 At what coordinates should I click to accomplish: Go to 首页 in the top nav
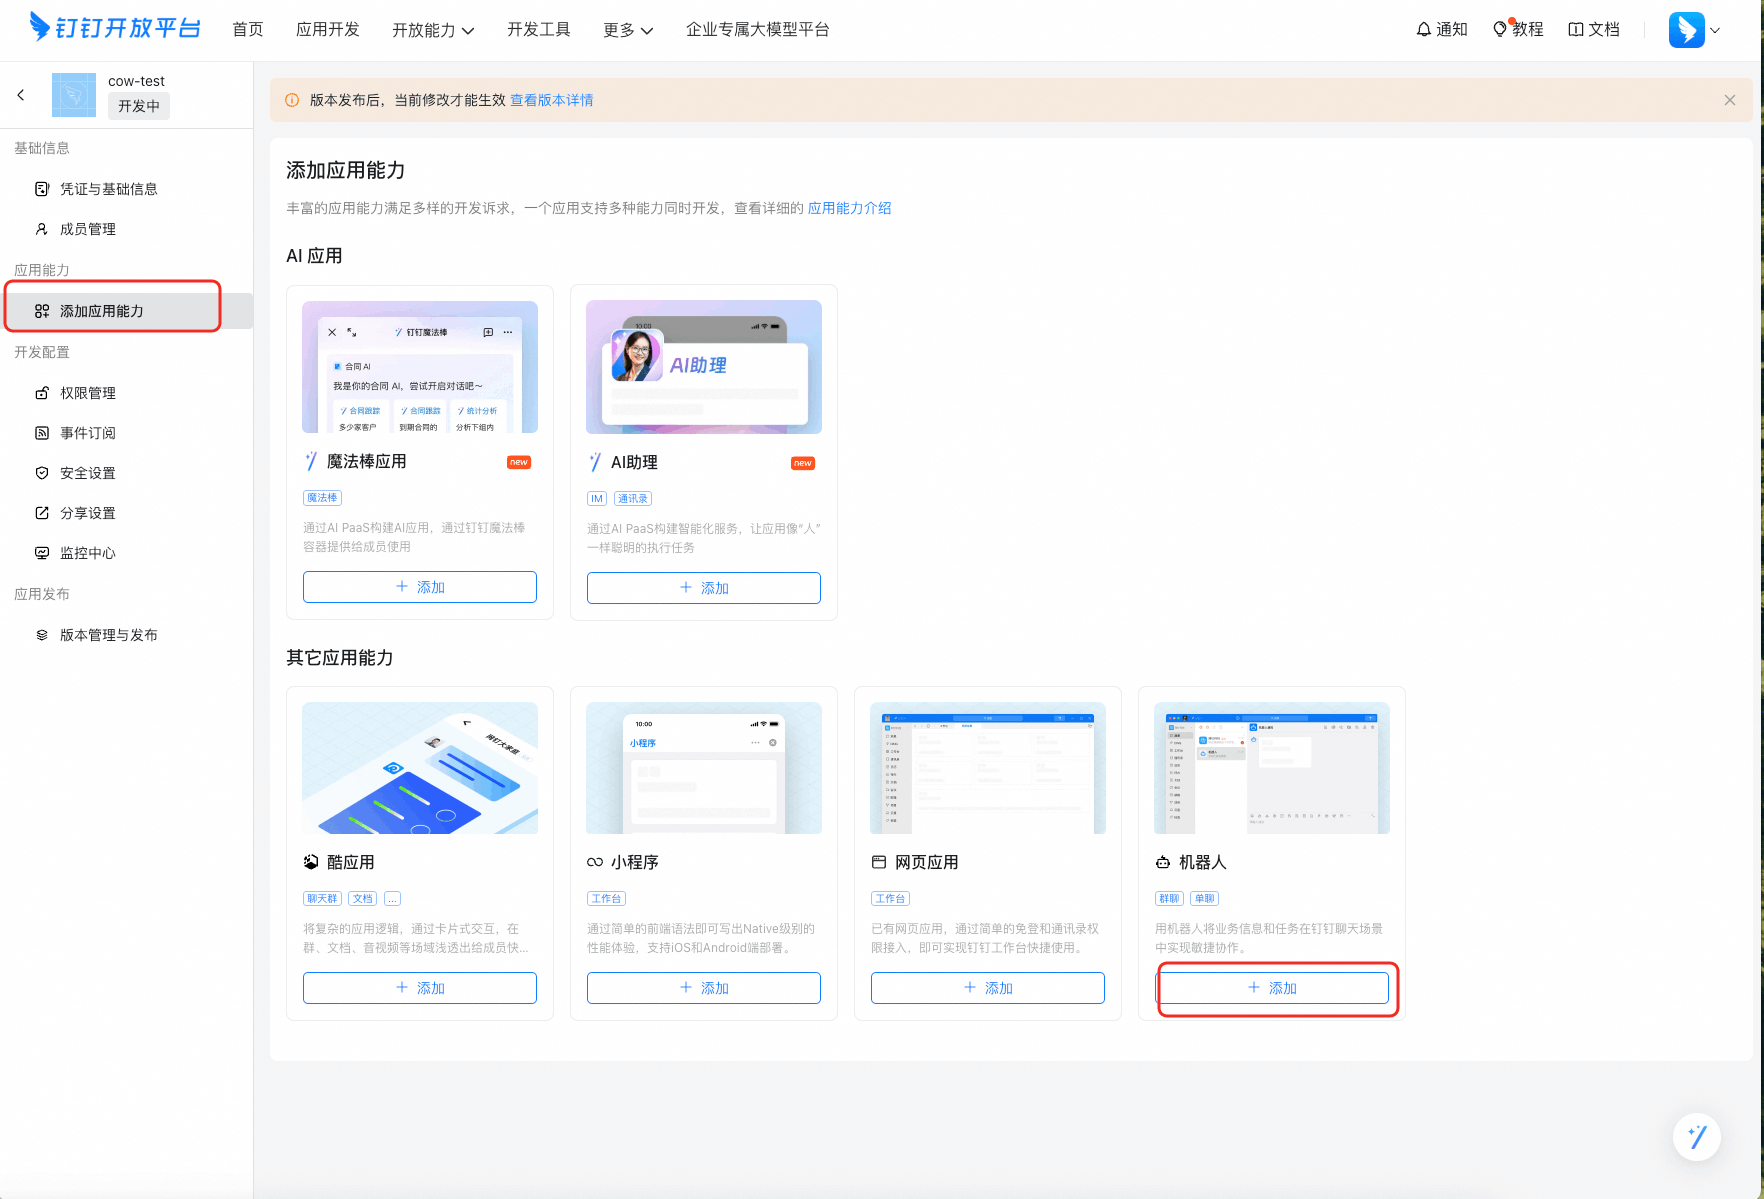248,30
